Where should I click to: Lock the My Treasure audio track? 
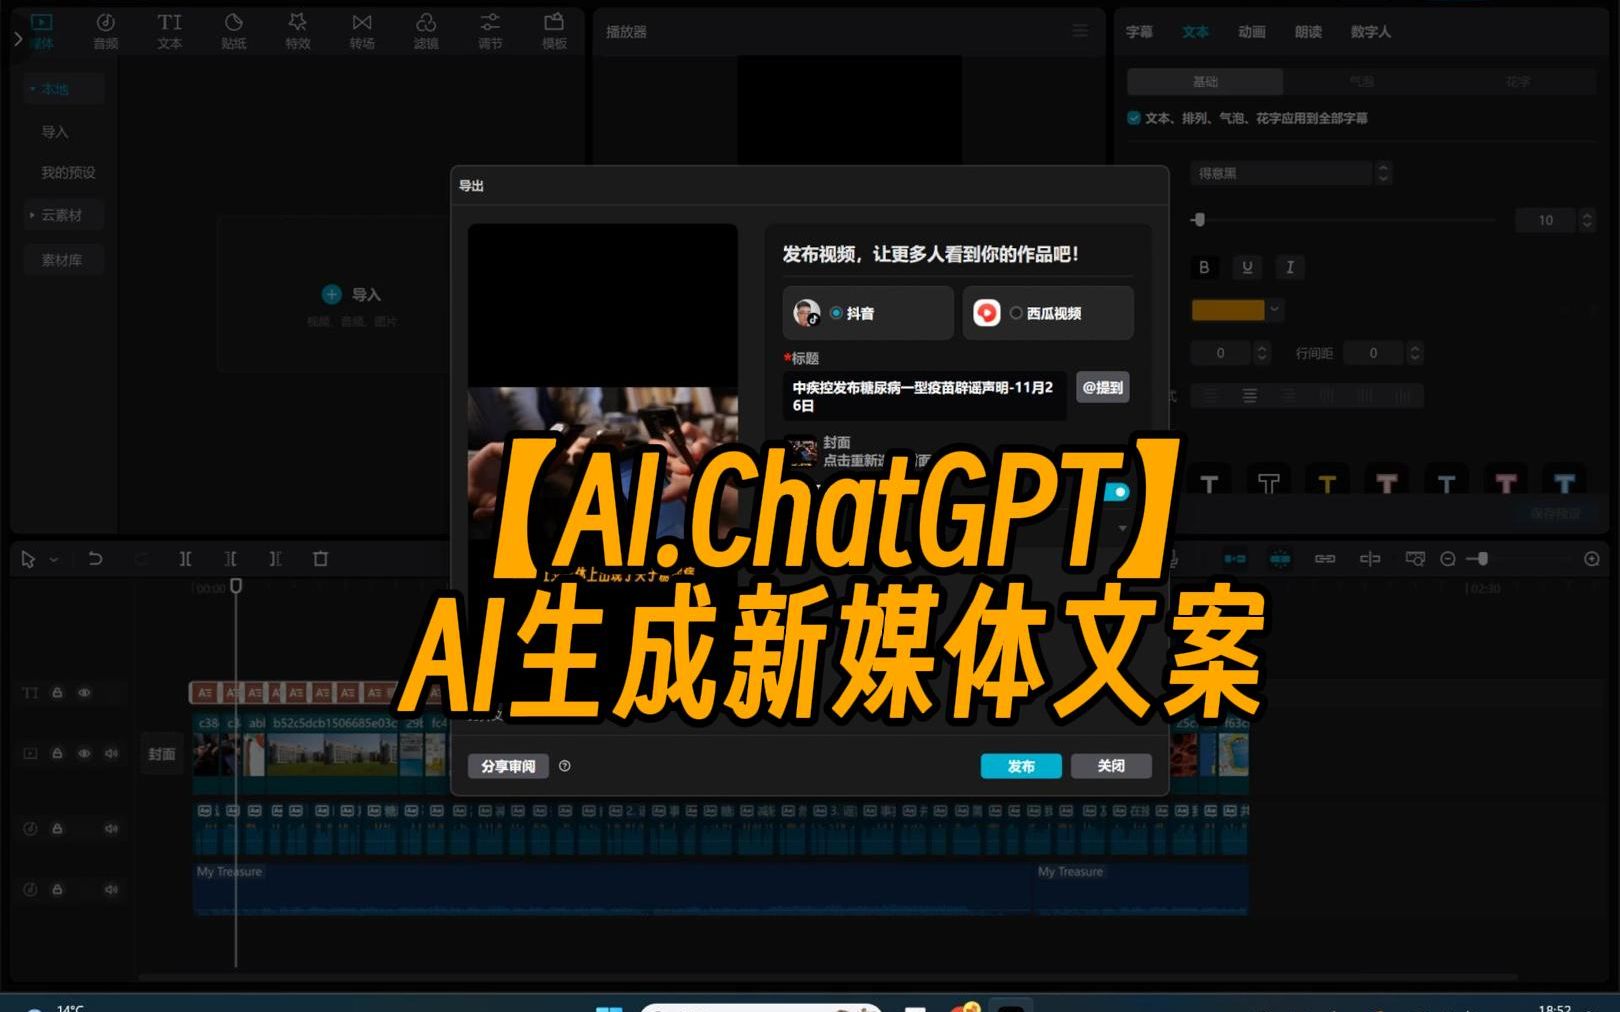pos(58,889)
